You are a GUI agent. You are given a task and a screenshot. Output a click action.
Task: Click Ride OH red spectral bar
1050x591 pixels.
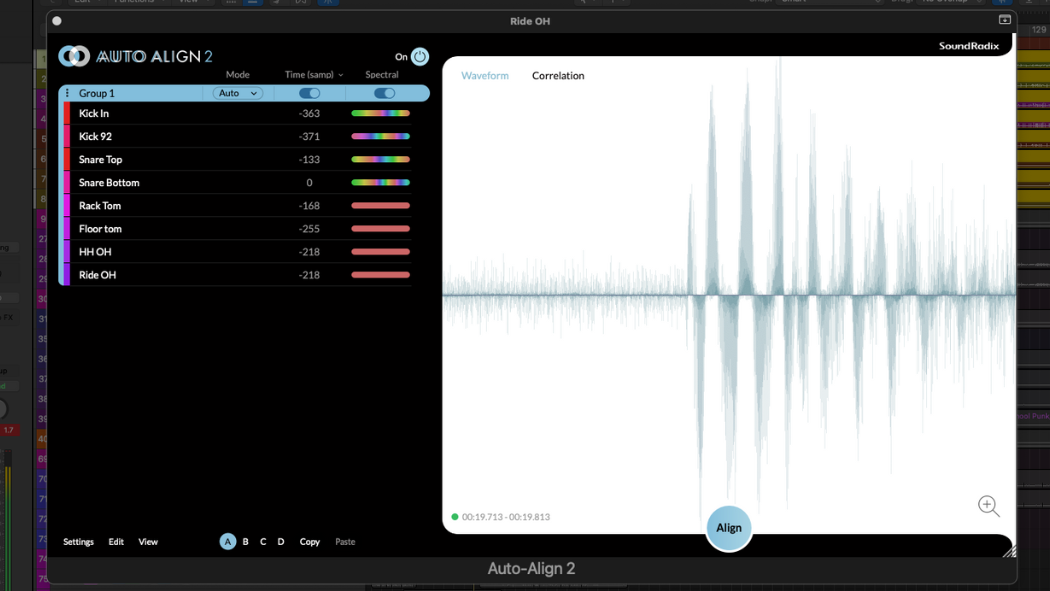380,275
